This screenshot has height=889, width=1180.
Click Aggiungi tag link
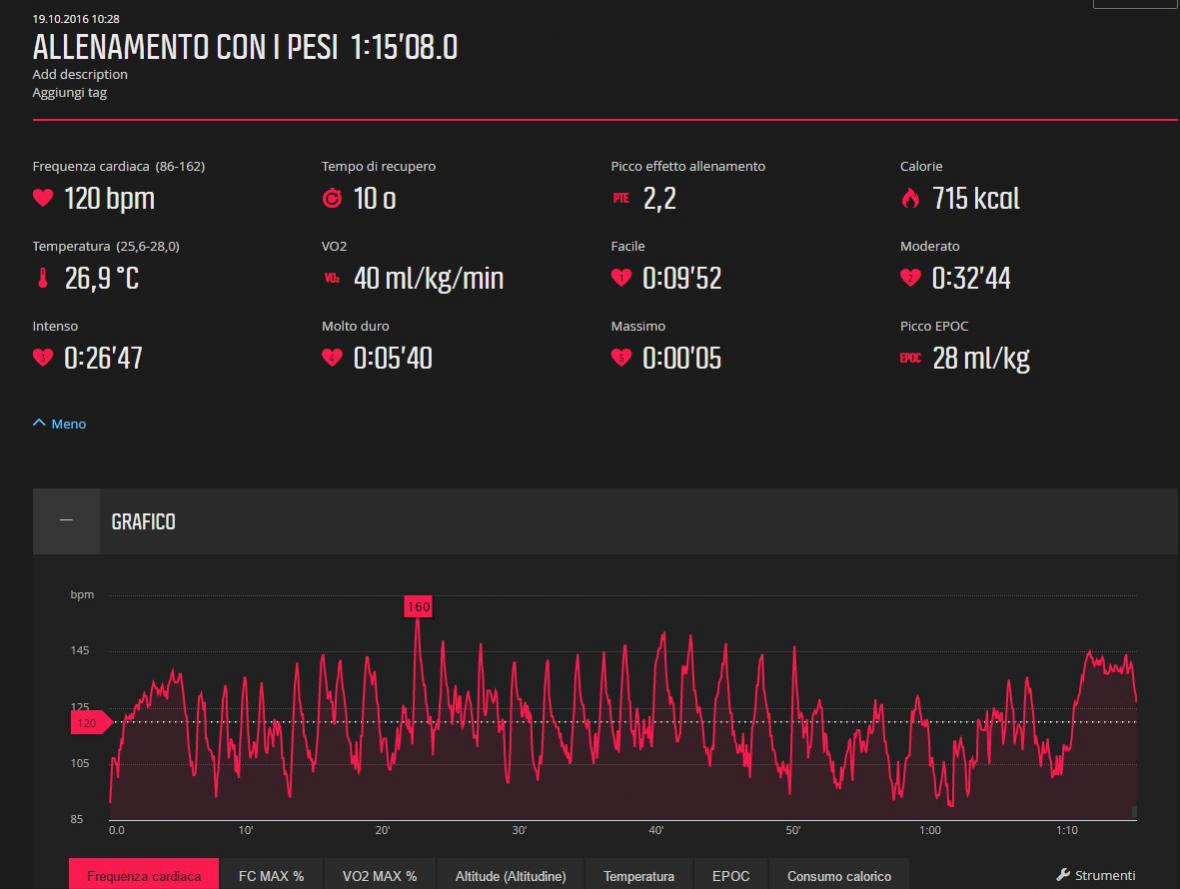coord(69,92)
